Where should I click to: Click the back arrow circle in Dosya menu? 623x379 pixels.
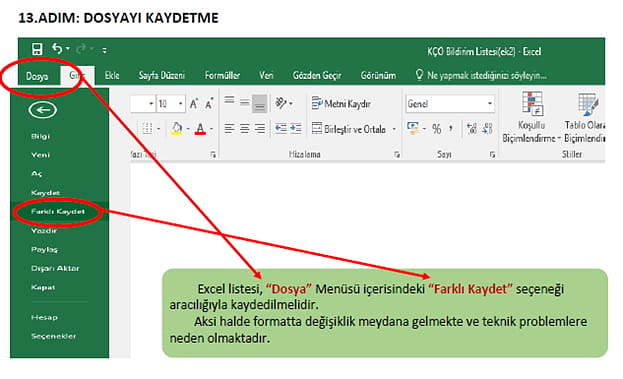pyautogui.click(x=43, y=110)
